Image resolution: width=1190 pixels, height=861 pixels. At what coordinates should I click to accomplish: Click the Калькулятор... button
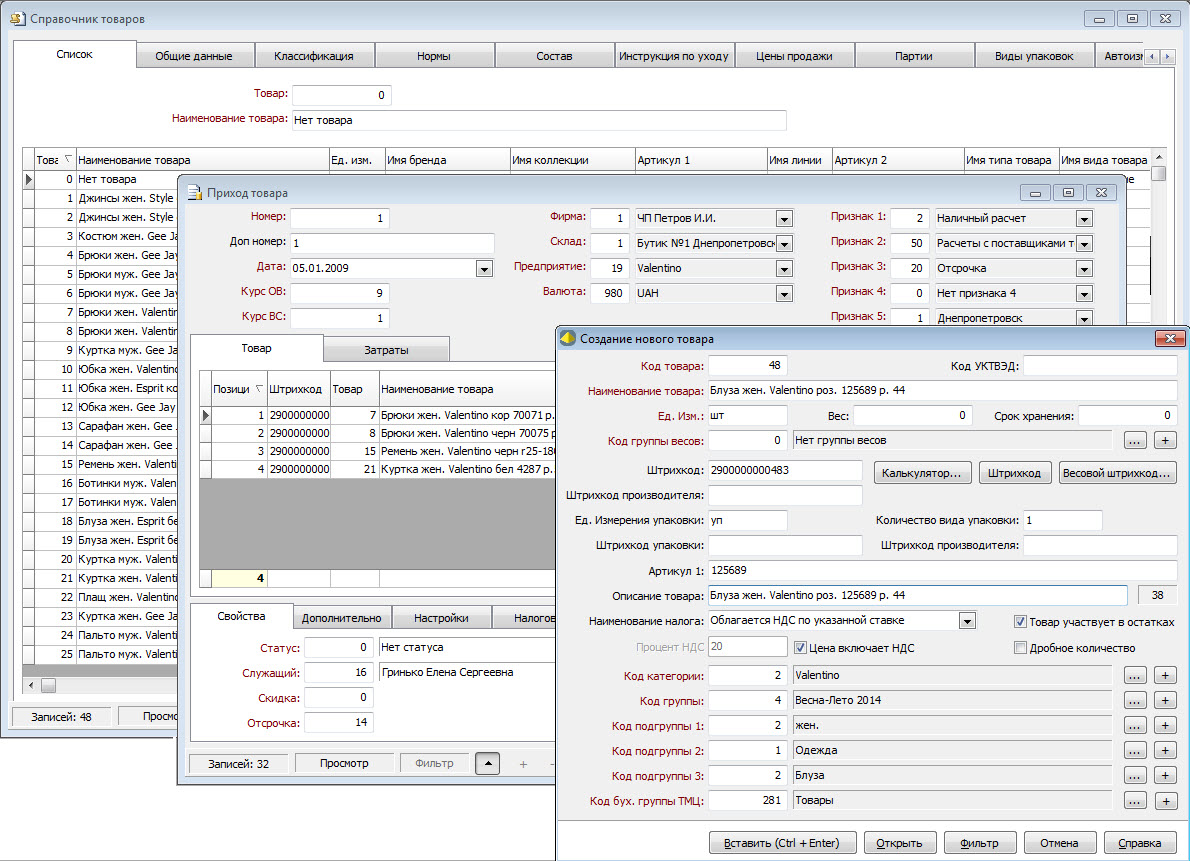pyautogui.click(x=921, y=473)
